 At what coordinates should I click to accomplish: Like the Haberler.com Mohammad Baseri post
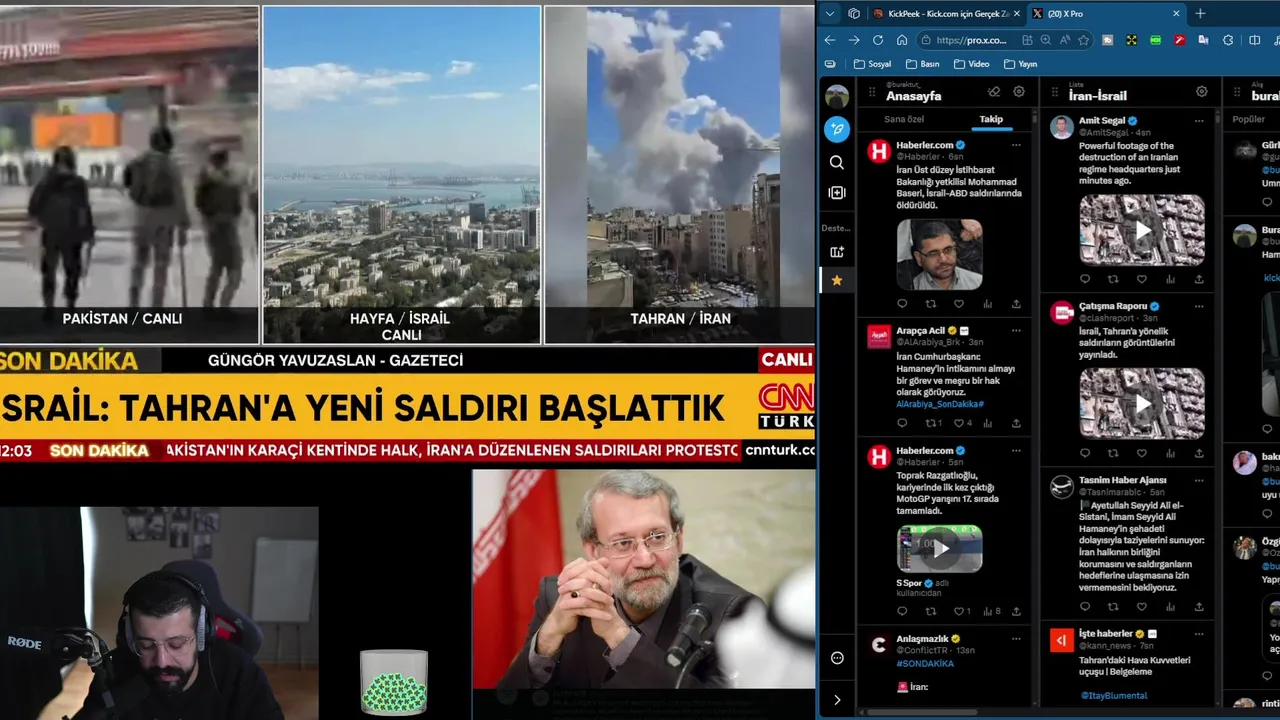959,304
